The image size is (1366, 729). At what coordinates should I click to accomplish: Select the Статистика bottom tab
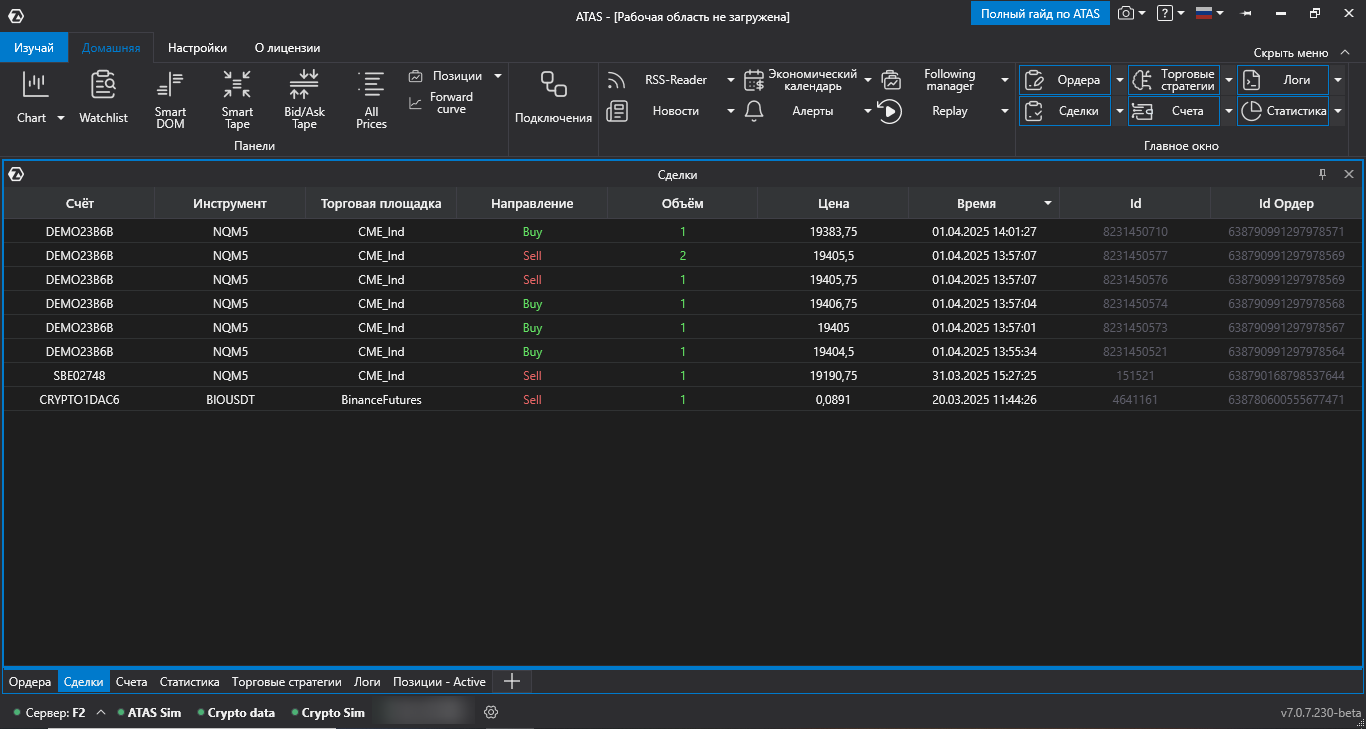pos(189,682)
